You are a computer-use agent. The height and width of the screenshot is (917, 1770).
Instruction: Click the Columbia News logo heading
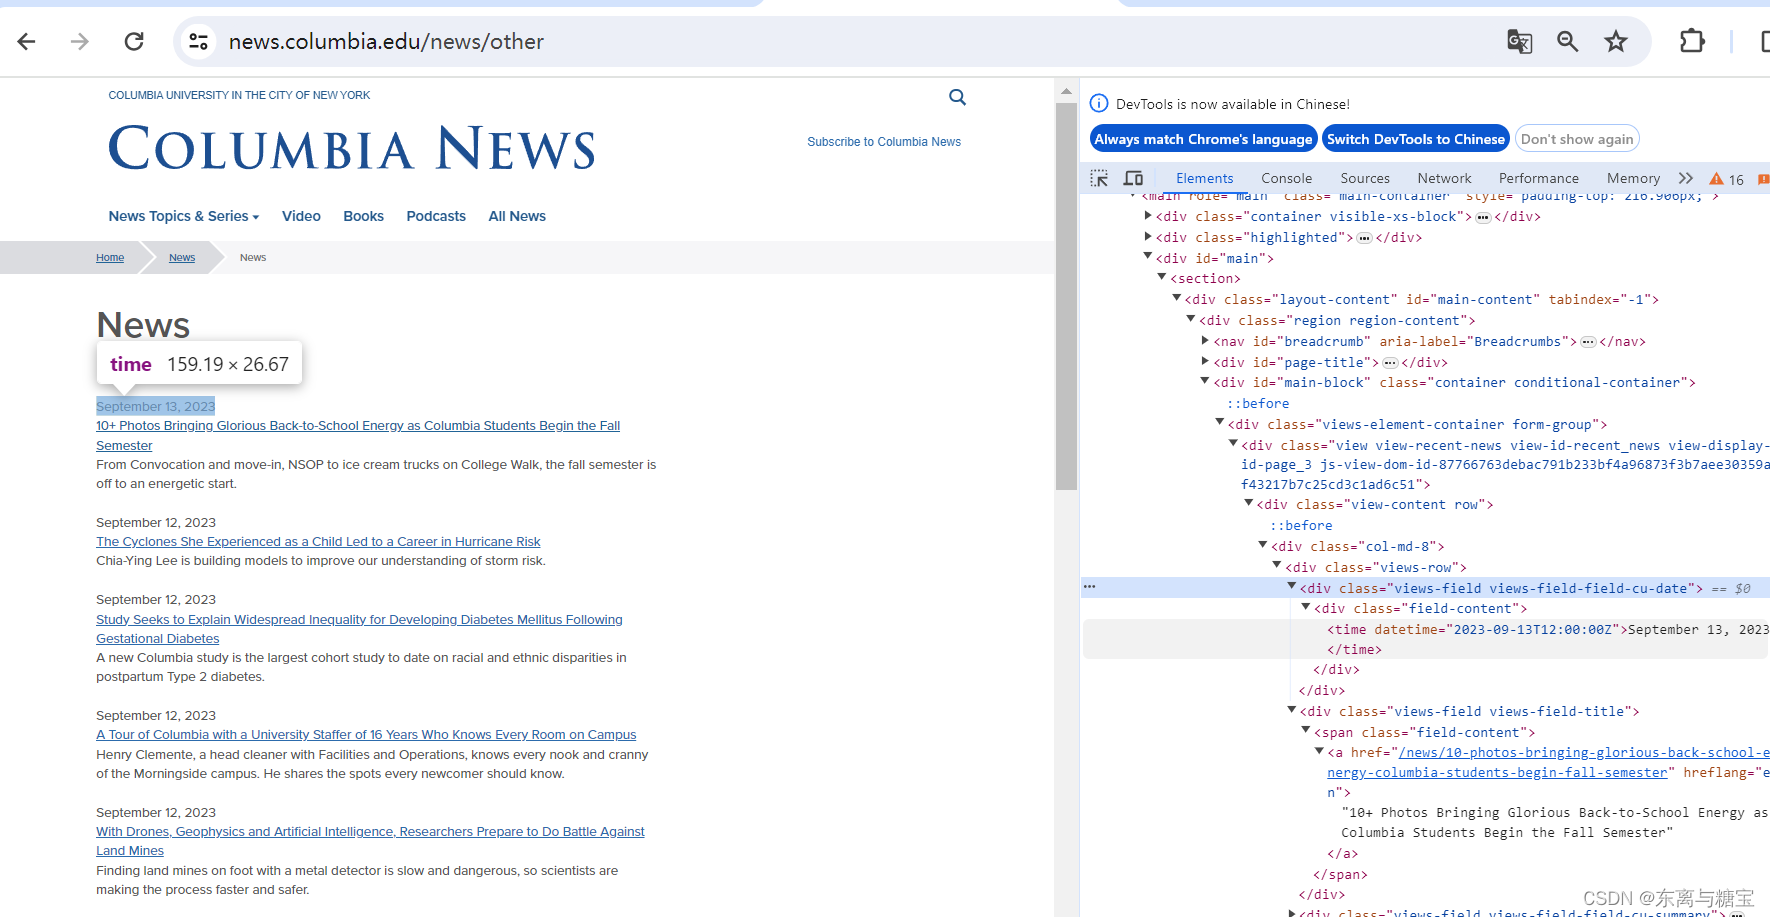point(352,148)
